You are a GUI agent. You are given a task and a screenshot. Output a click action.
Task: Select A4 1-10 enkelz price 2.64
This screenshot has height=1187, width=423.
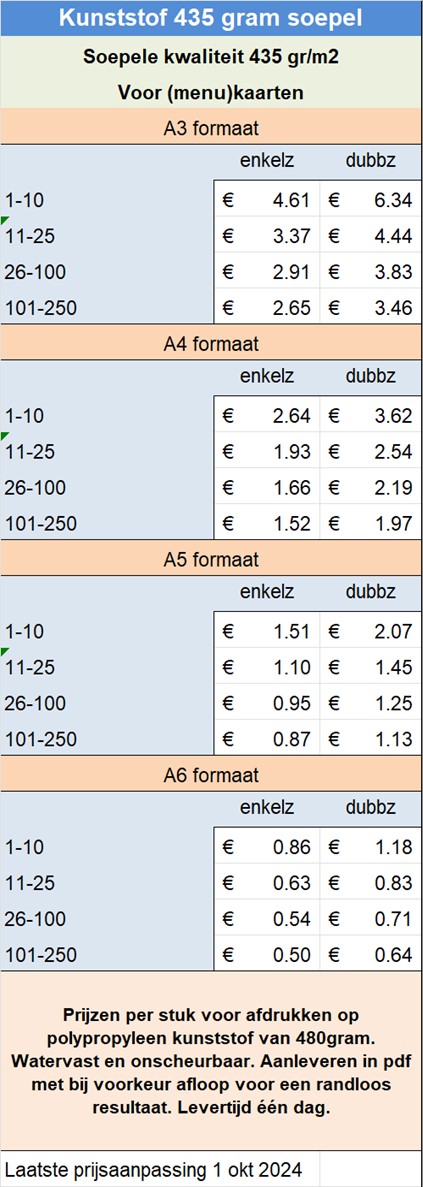[x=266, y=416]
